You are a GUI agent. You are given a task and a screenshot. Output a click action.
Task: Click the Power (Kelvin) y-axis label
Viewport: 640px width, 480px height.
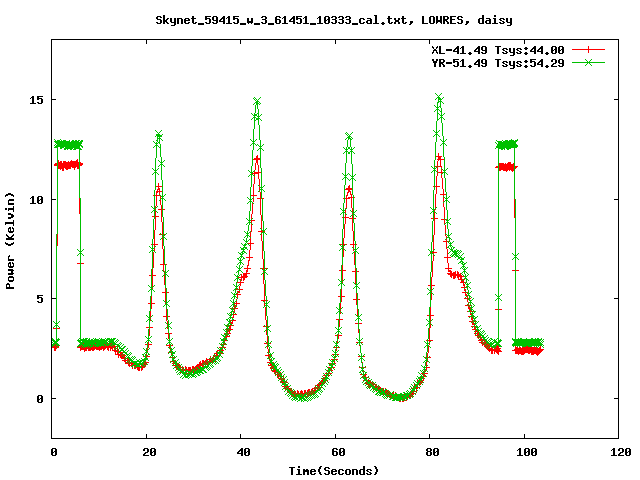coord(10,241)
